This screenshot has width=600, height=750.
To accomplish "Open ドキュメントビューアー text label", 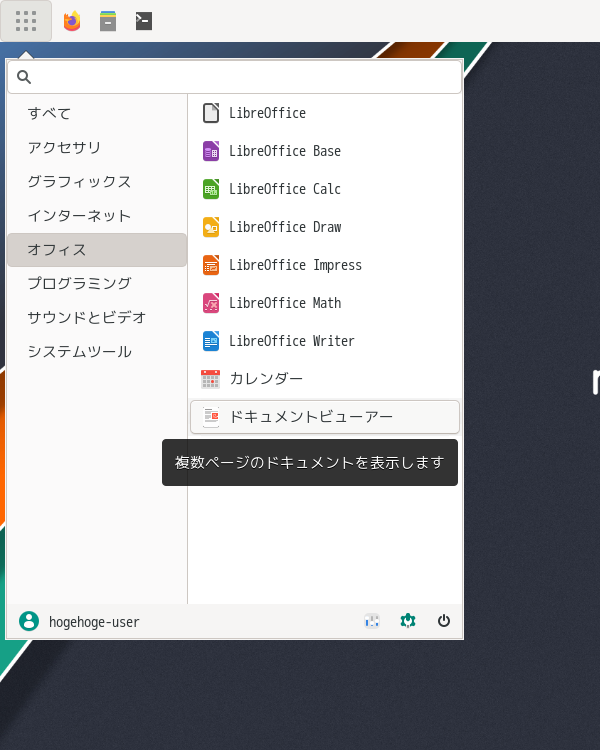I will pyautogui.click(x=311, y=417).
